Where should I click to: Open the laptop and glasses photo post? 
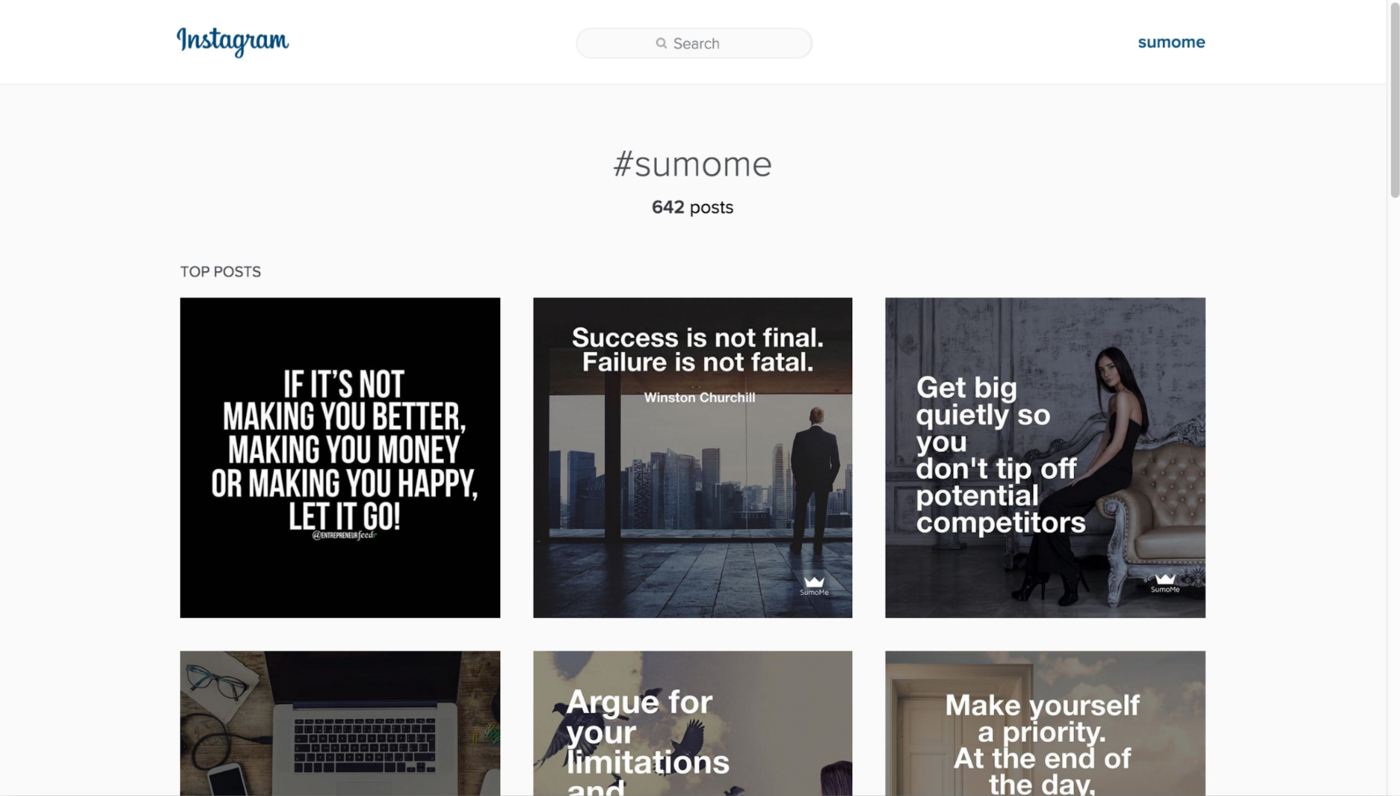(x=340, y=723)
